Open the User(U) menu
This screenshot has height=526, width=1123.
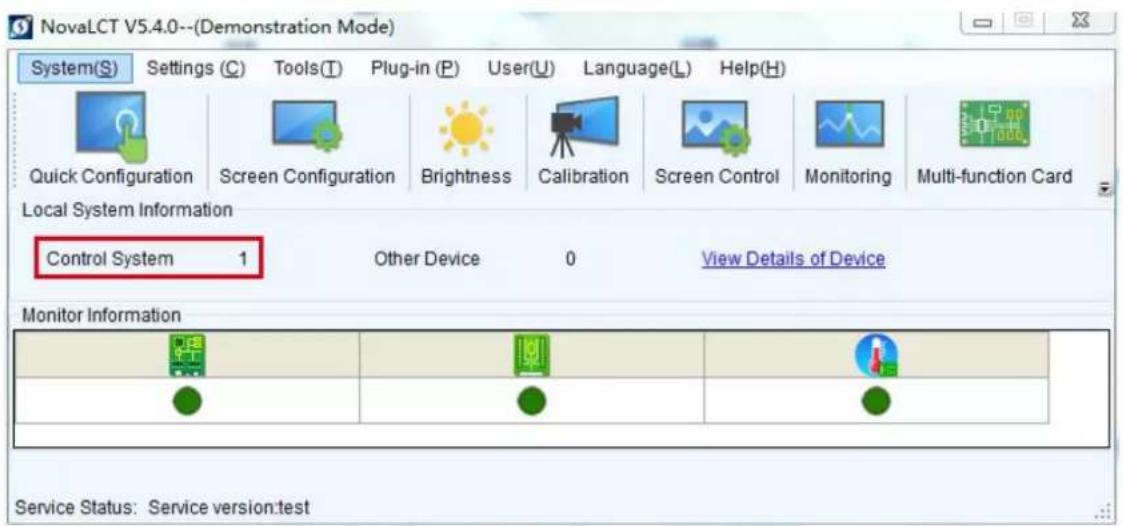[521, 69]
